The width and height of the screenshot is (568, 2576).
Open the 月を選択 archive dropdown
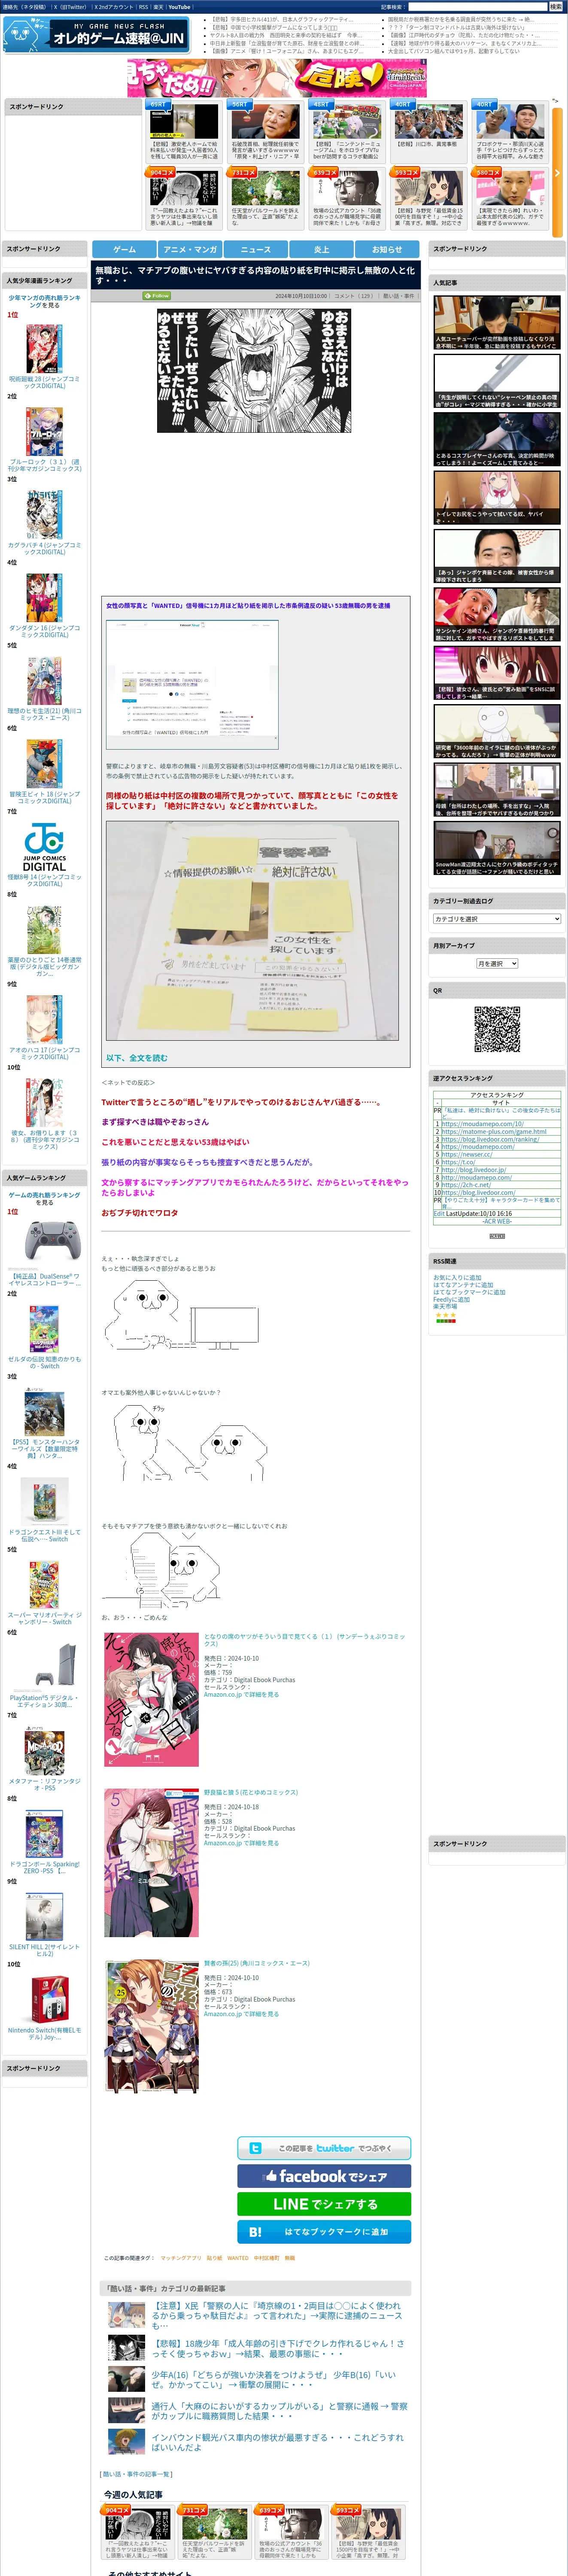497,963
